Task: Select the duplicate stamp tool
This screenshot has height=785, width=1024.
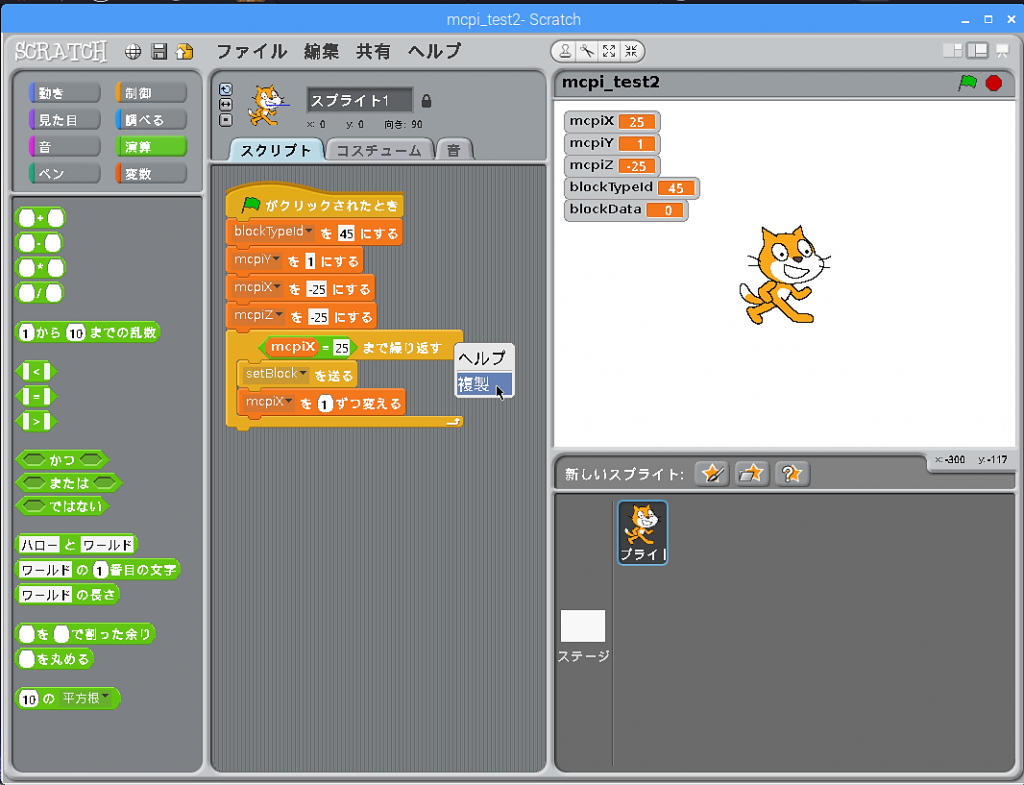Action: click(x=566, y=51)
